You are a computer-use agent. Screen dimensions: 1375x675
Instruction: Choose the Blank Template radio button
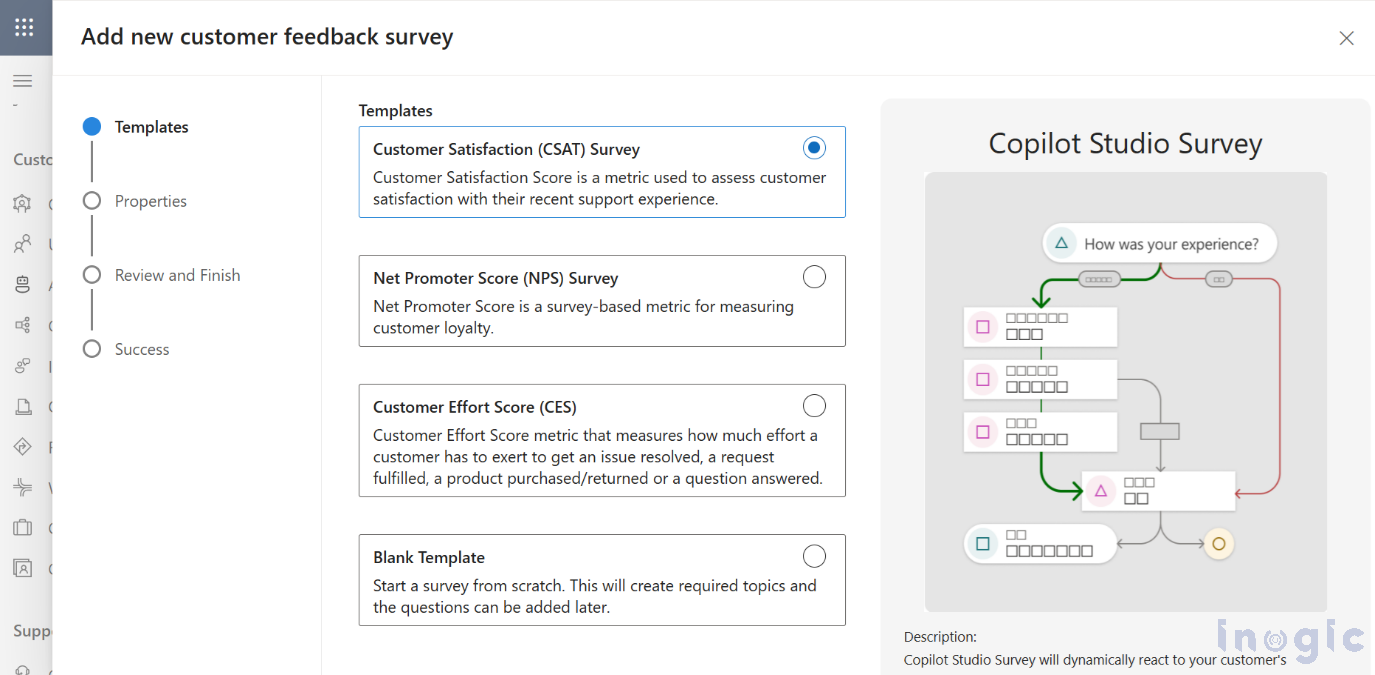point(814,556)
